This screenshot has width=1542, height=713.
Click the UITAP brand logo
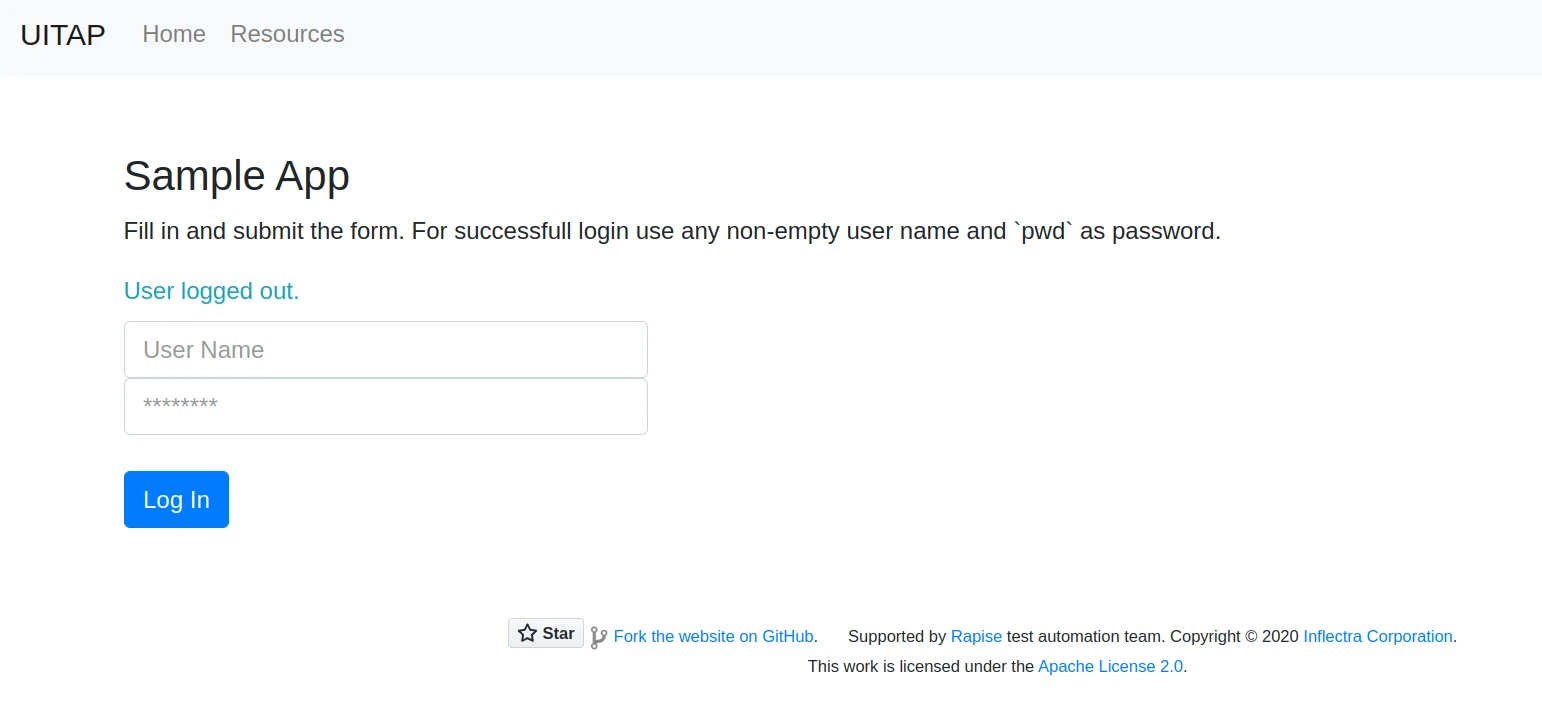(x=62, y=34)
